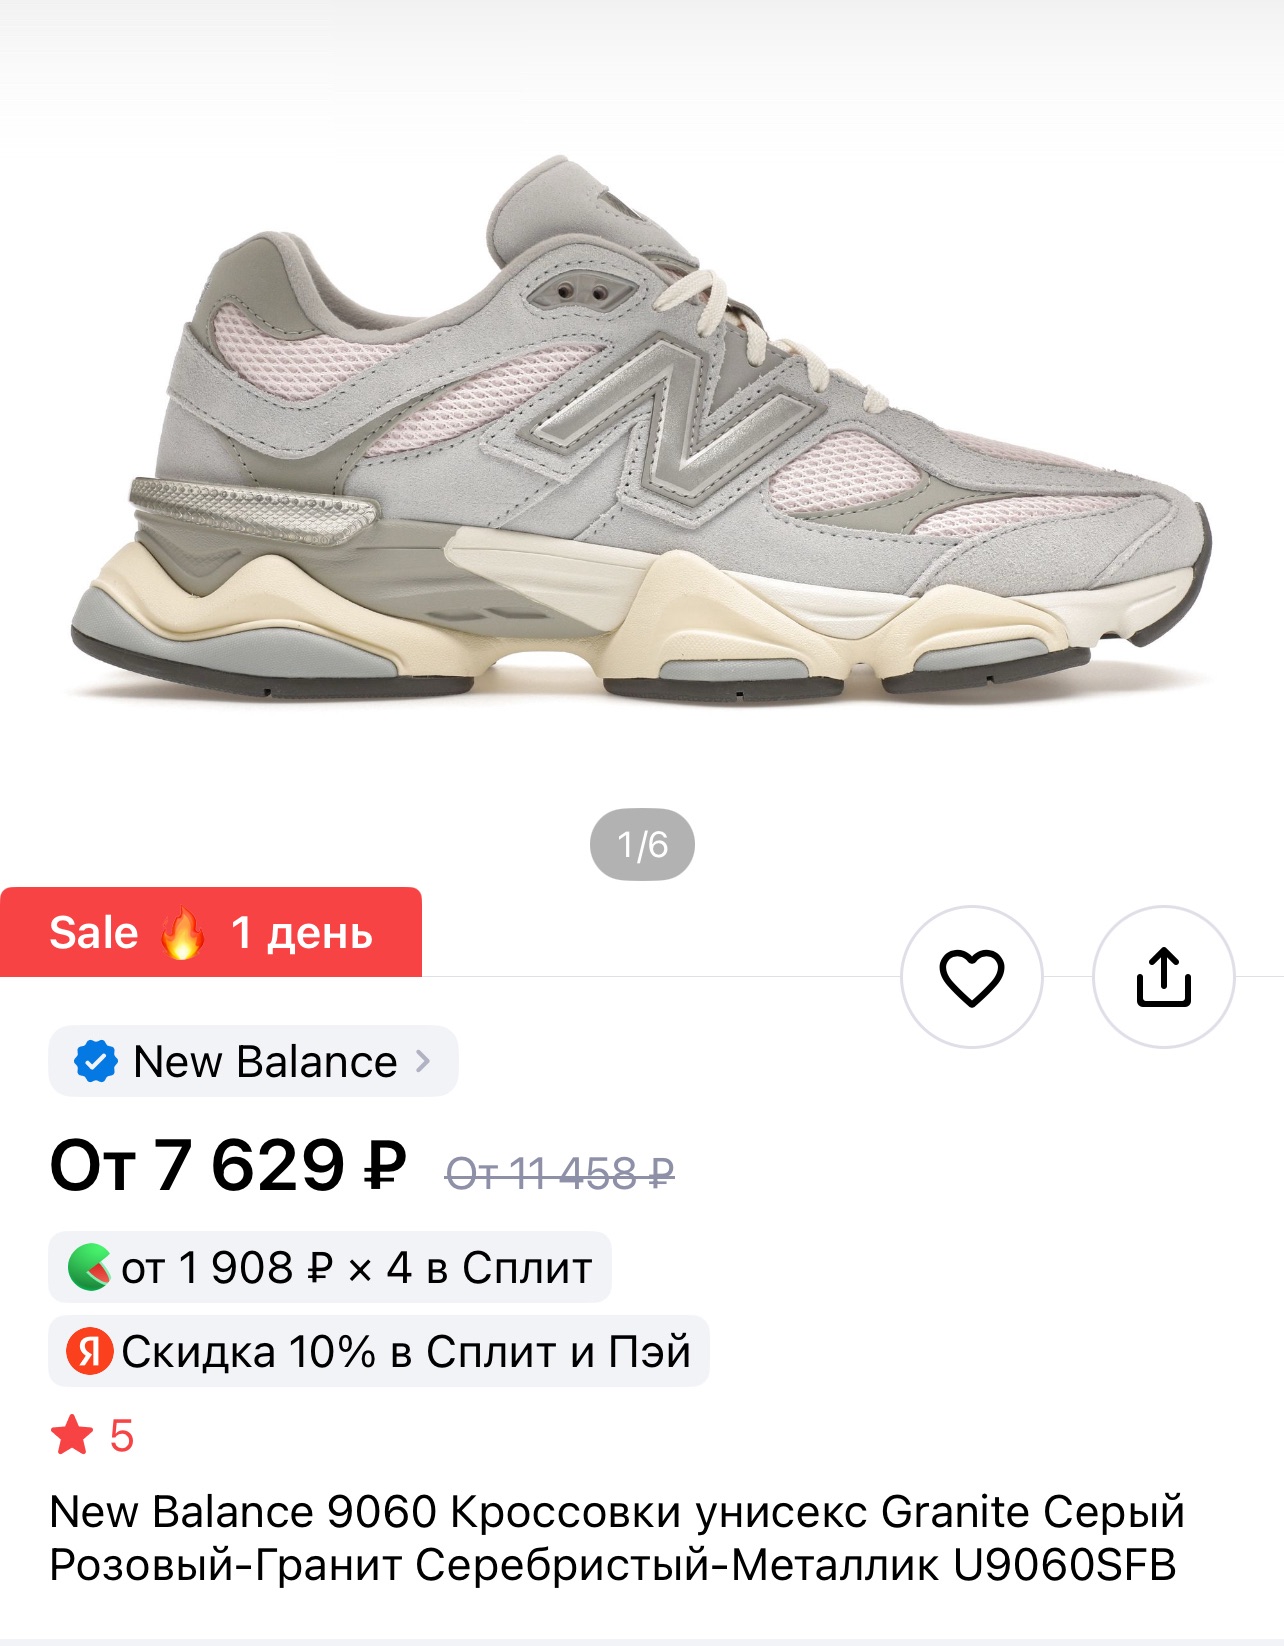This screenshot has height=1646, width=1284.
Task: Click the red rating star icon
Action: (x=72, y=1435)
